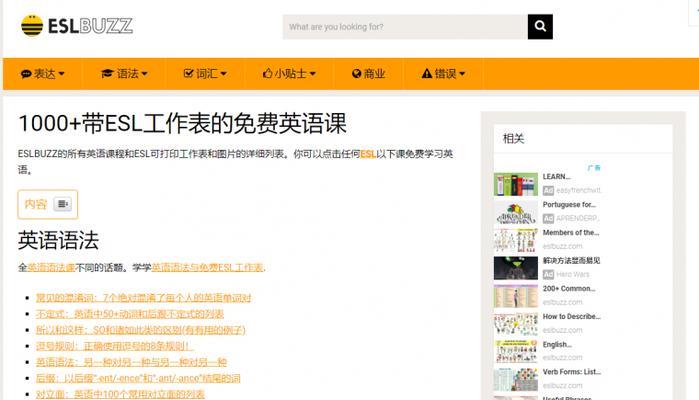Screen dimensions: 699x400
Task: Click the Hero Wars ad thumbnail image
Action: [x=516, y=268]
